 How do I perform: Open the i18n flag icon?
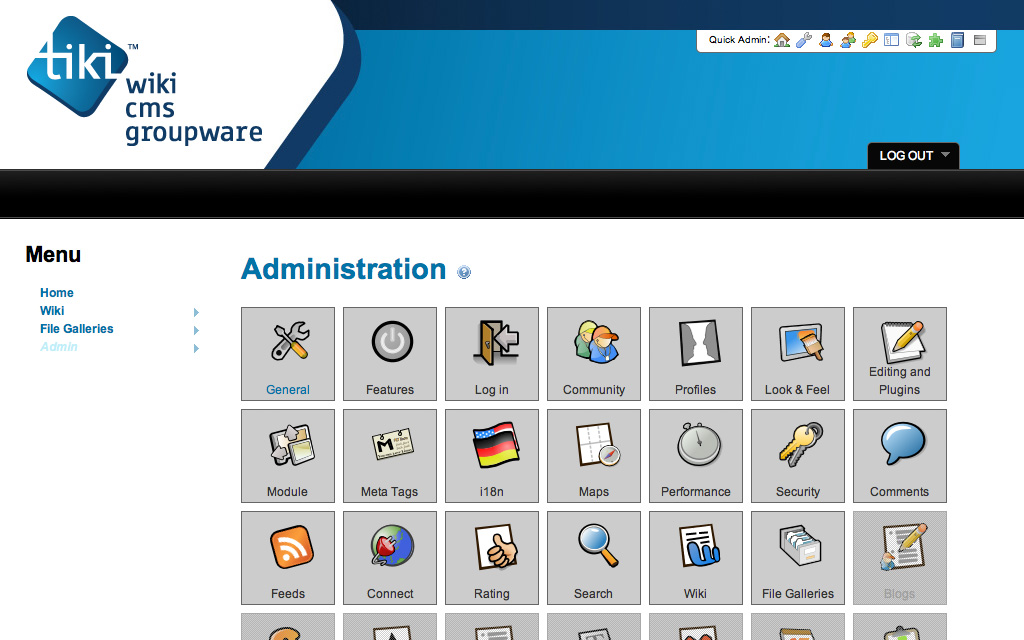pyautogui.click(x=492, y=456)
